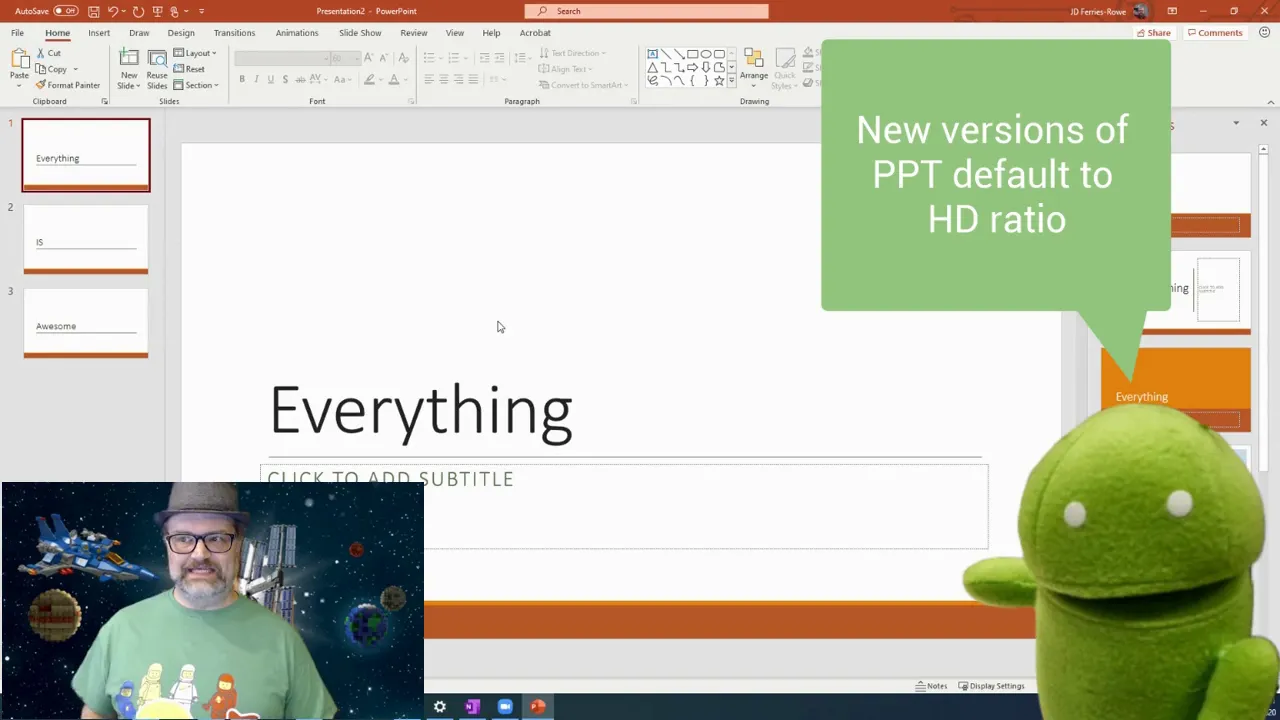Select the star shape in gallery

pos(719,80)
